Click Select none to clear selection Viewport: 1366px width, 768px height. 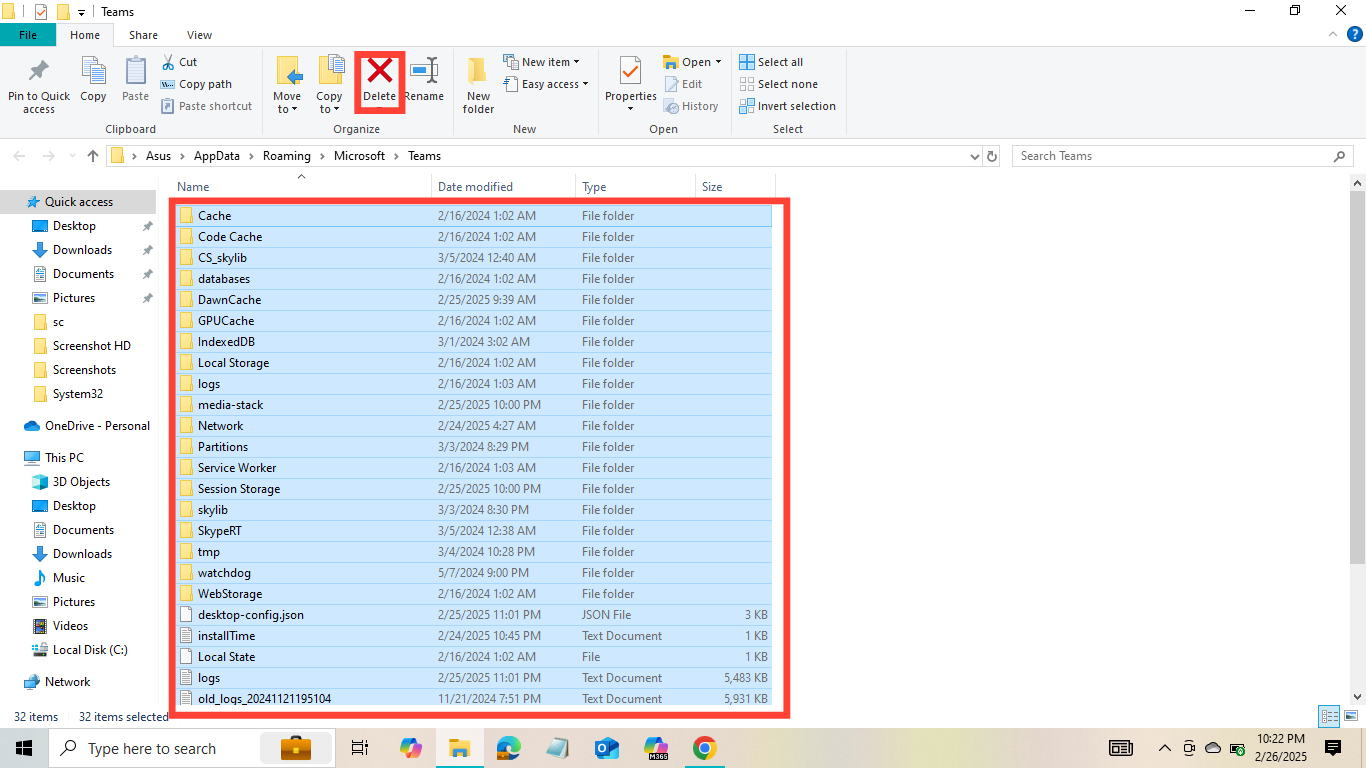tap(779, 84)
